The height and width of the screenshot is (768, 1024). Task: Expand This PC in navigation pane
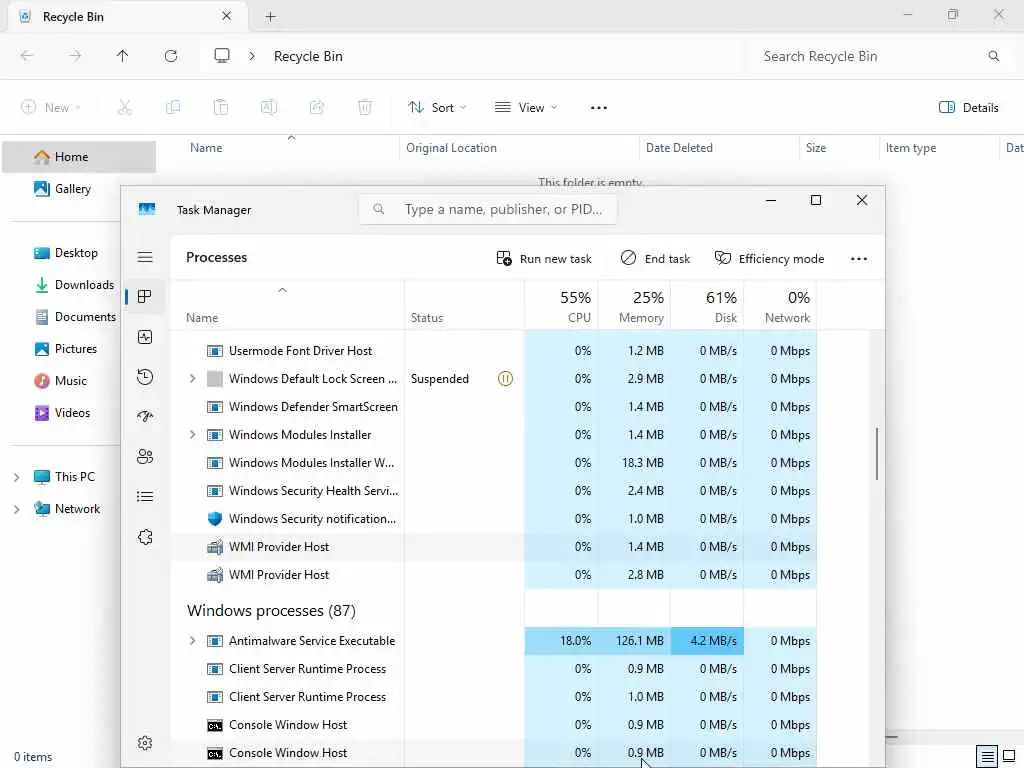coord(16,477)
